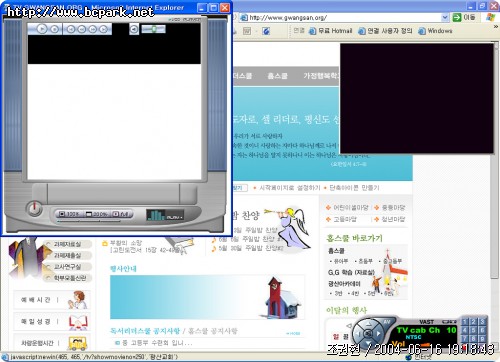Select the 독서리더스쿨 공지사항 tab
The height and width of the screenshot is (362, 500).
[145, 331]
